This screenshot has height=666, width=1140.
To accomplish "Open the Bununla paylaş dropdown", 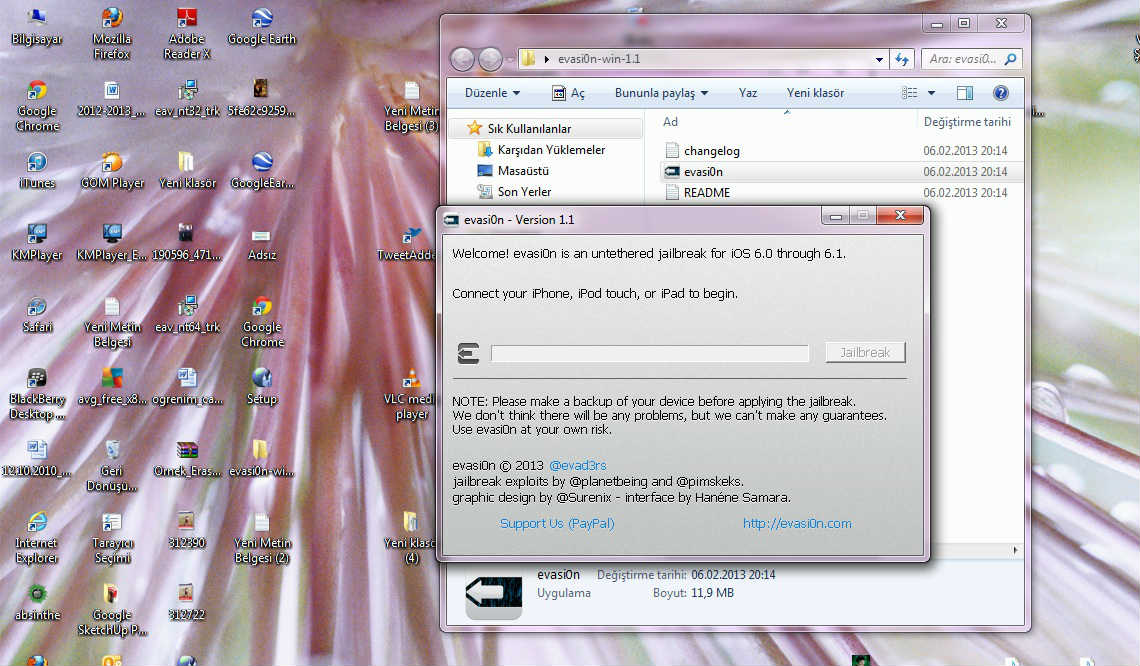I will 661,93.
